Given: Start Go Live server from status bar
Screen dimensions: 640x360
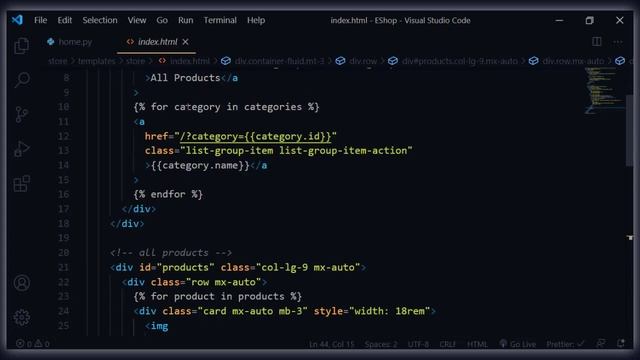Looking at the screenshot, I should 518,344.
